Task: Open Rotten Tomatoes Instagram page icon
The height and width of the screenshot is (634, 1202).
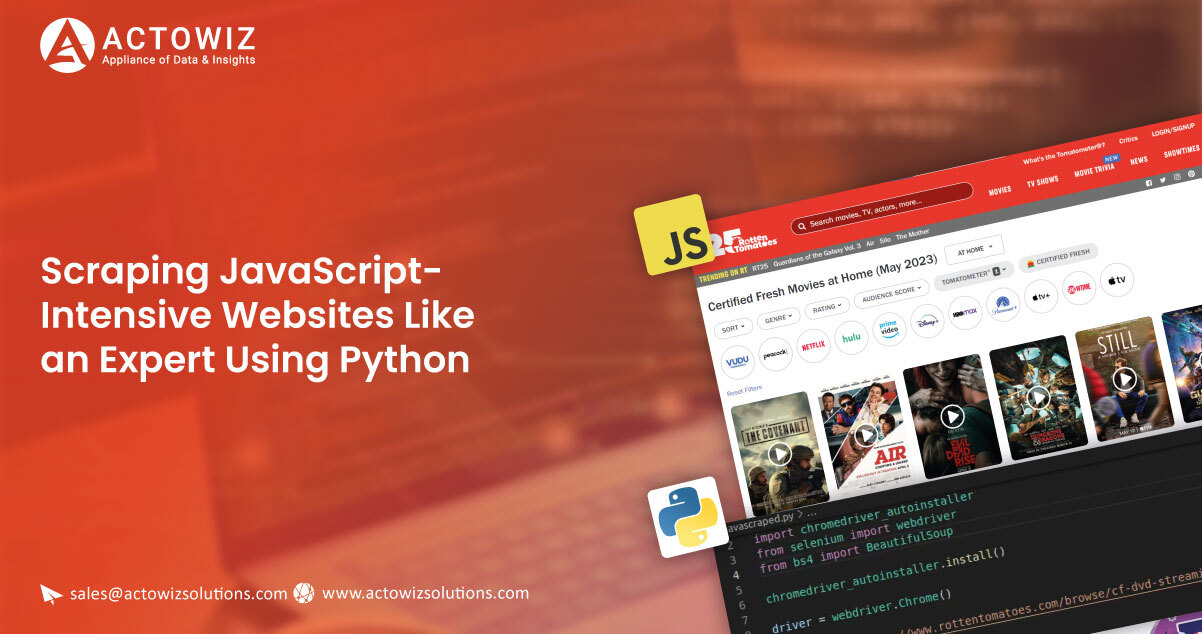Action: click(1177, 176)
